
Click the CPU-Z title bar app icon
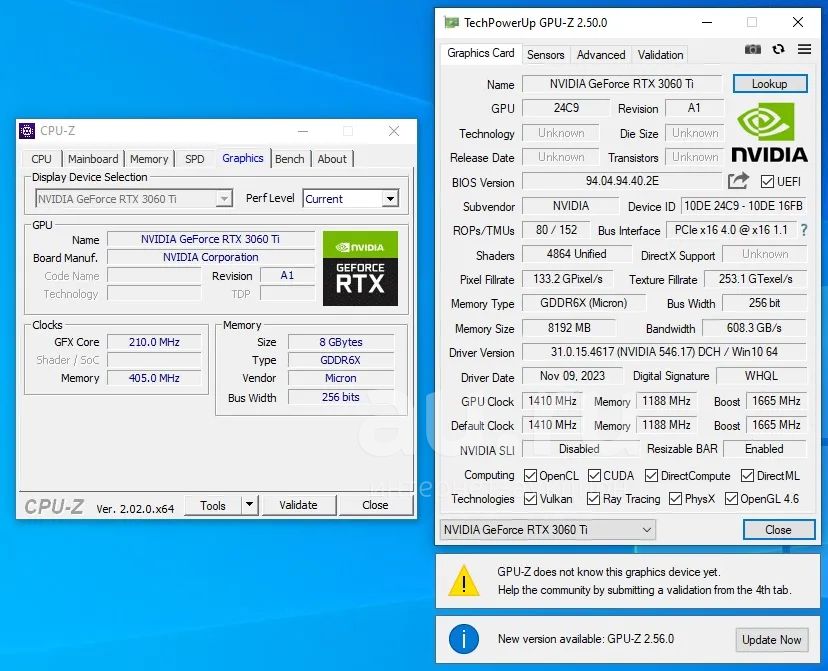27,130
